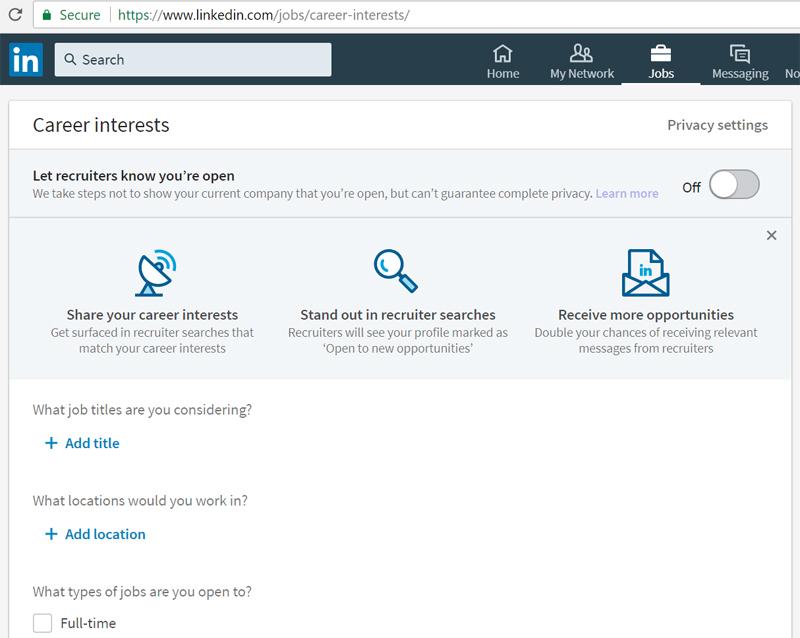
Task: Click the Add title text link
Action: [x=92, y=443]
